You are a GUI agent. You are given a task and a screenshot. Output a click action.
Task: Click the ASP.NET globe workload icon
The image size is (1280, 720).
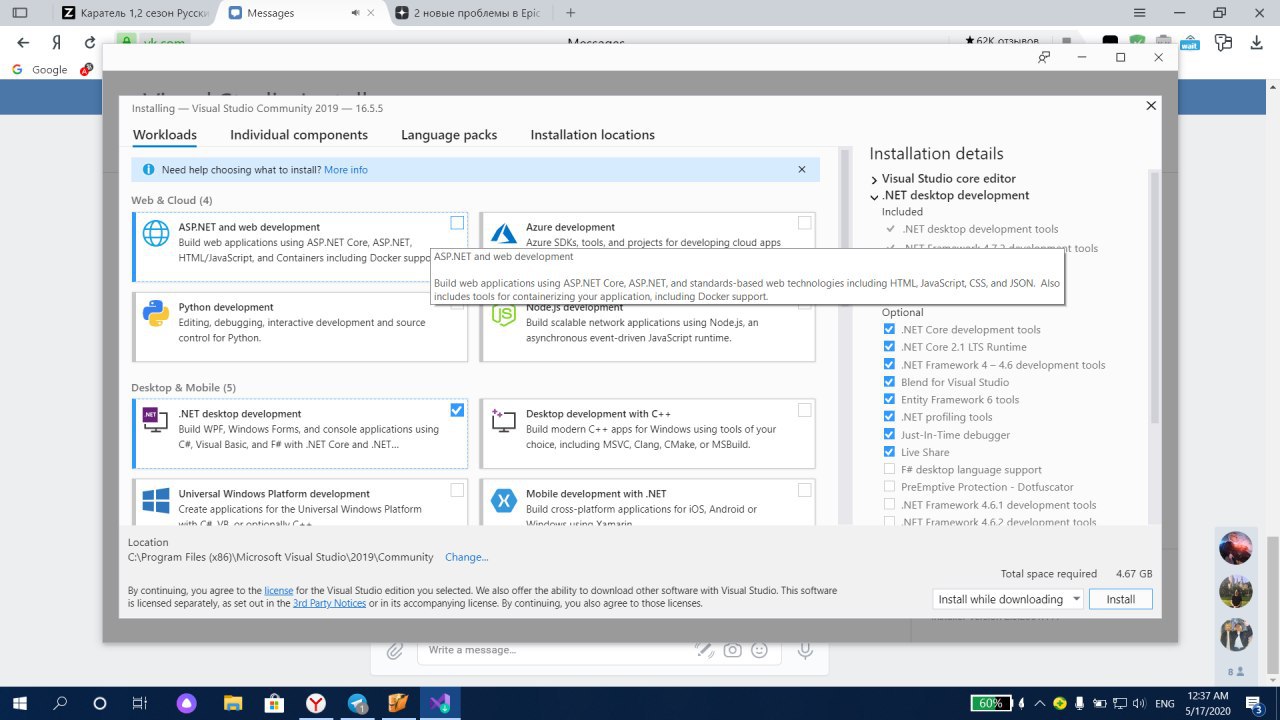tap(156, 233)
